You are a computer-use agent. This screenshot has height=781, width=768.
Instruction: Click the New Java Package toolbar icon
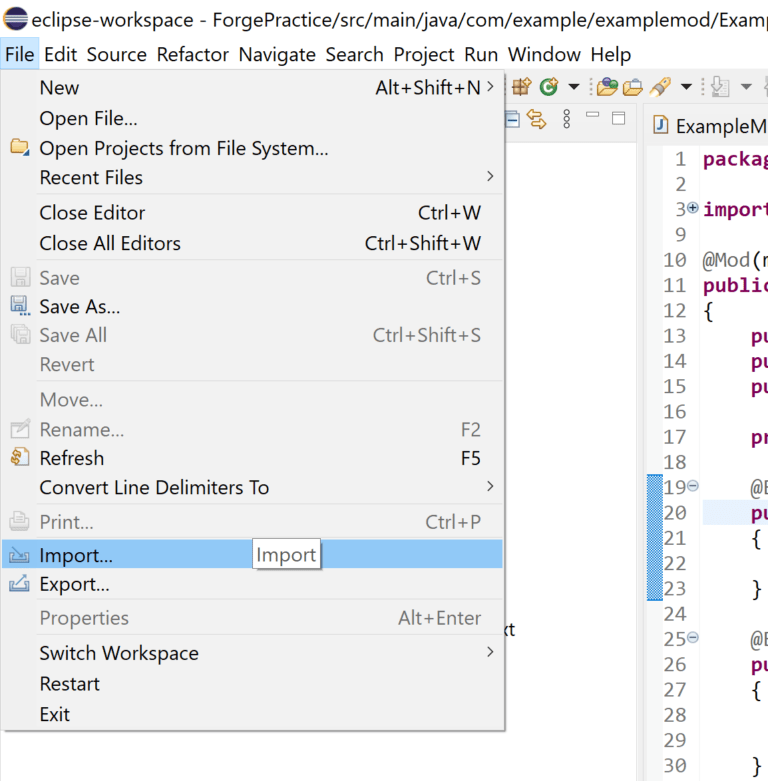tap(521, 87)
